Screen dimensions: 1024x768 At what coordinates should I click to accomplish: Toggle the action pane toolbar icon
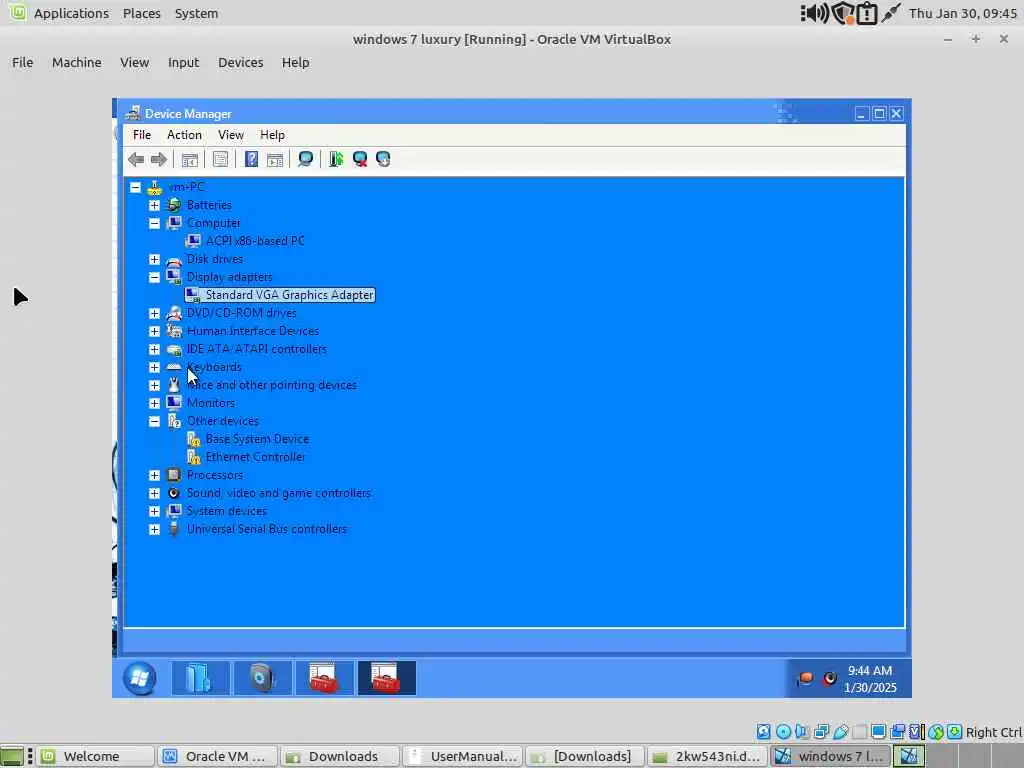point(275,159)
